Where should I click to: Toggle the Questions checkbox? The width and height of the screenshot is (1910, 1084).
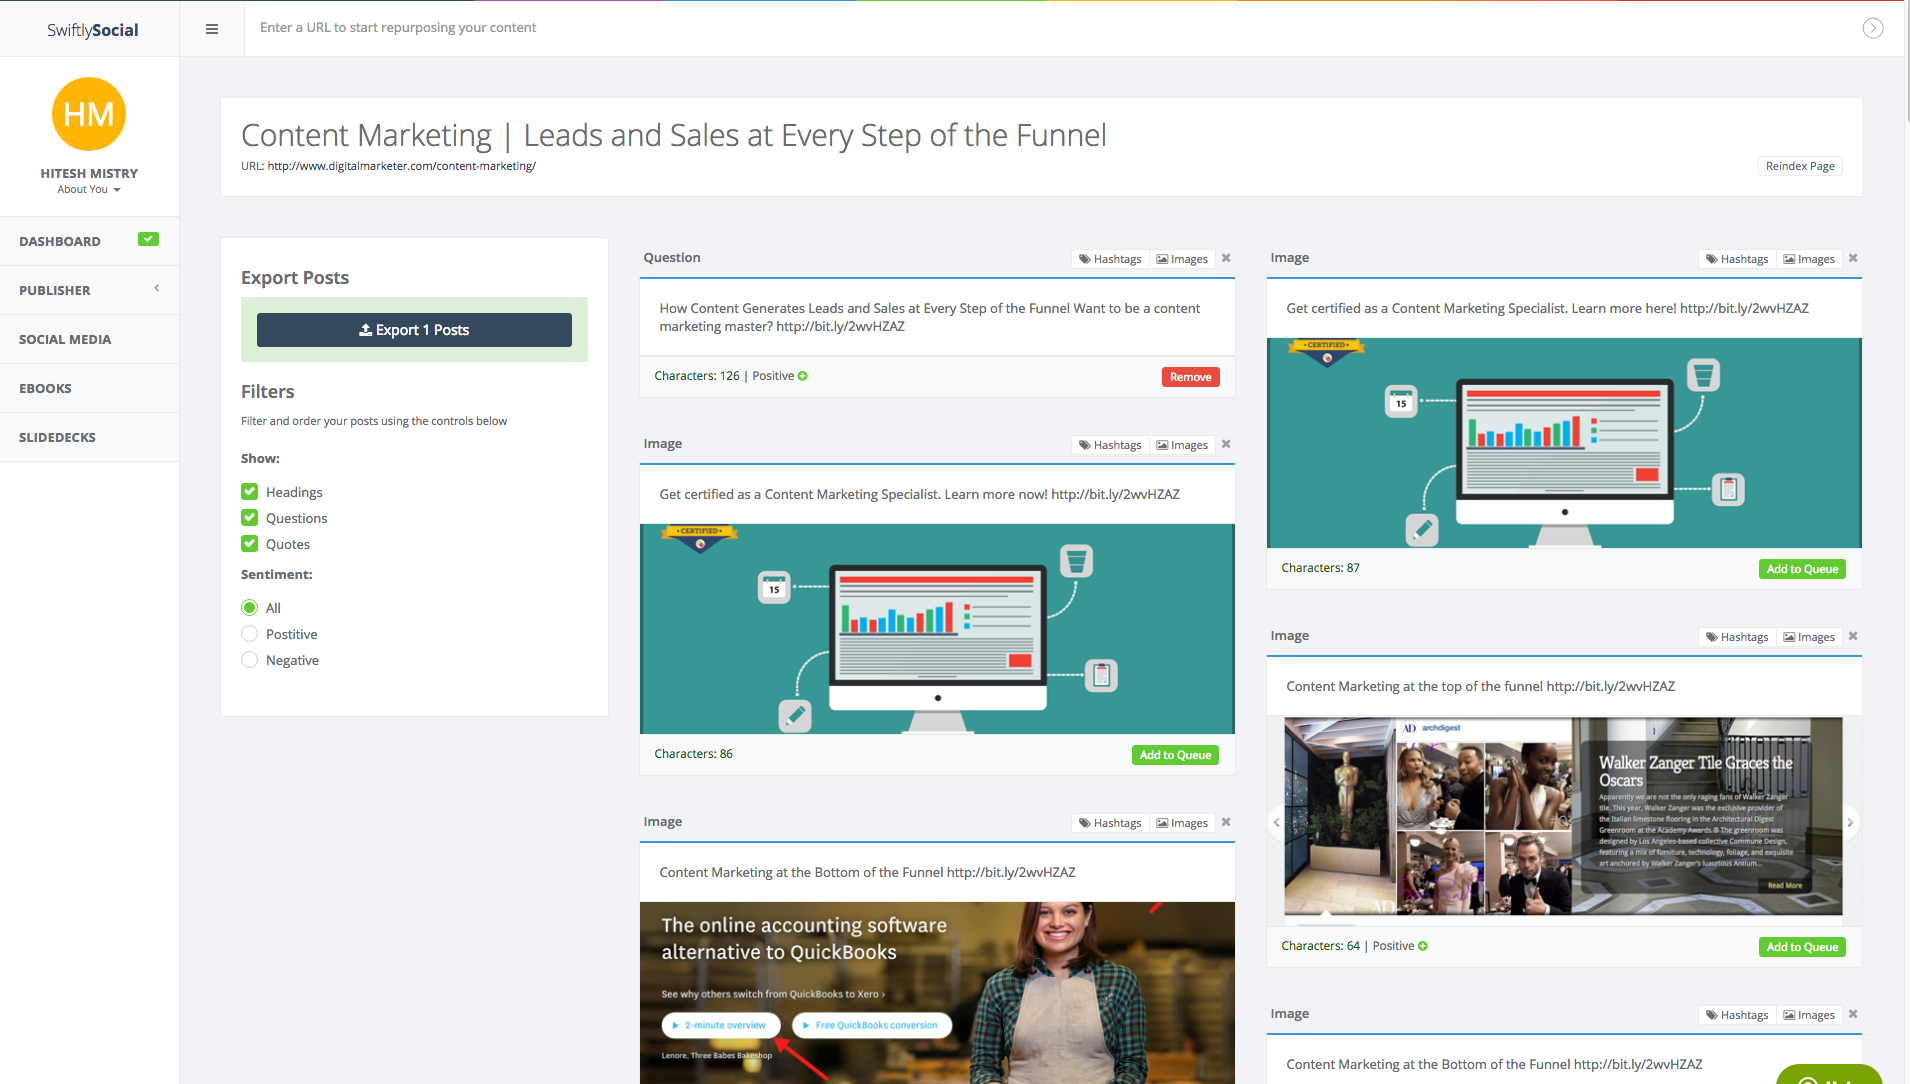pos(249,517)
